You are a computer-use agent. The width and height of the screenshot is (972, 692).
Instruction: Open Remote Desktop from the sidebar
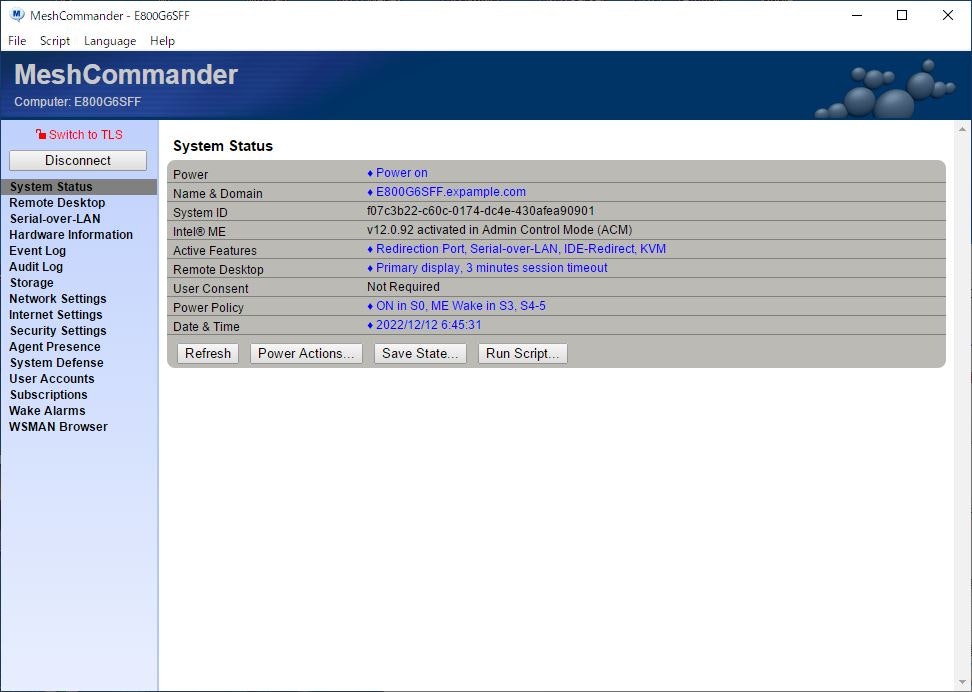click(57, 203)
